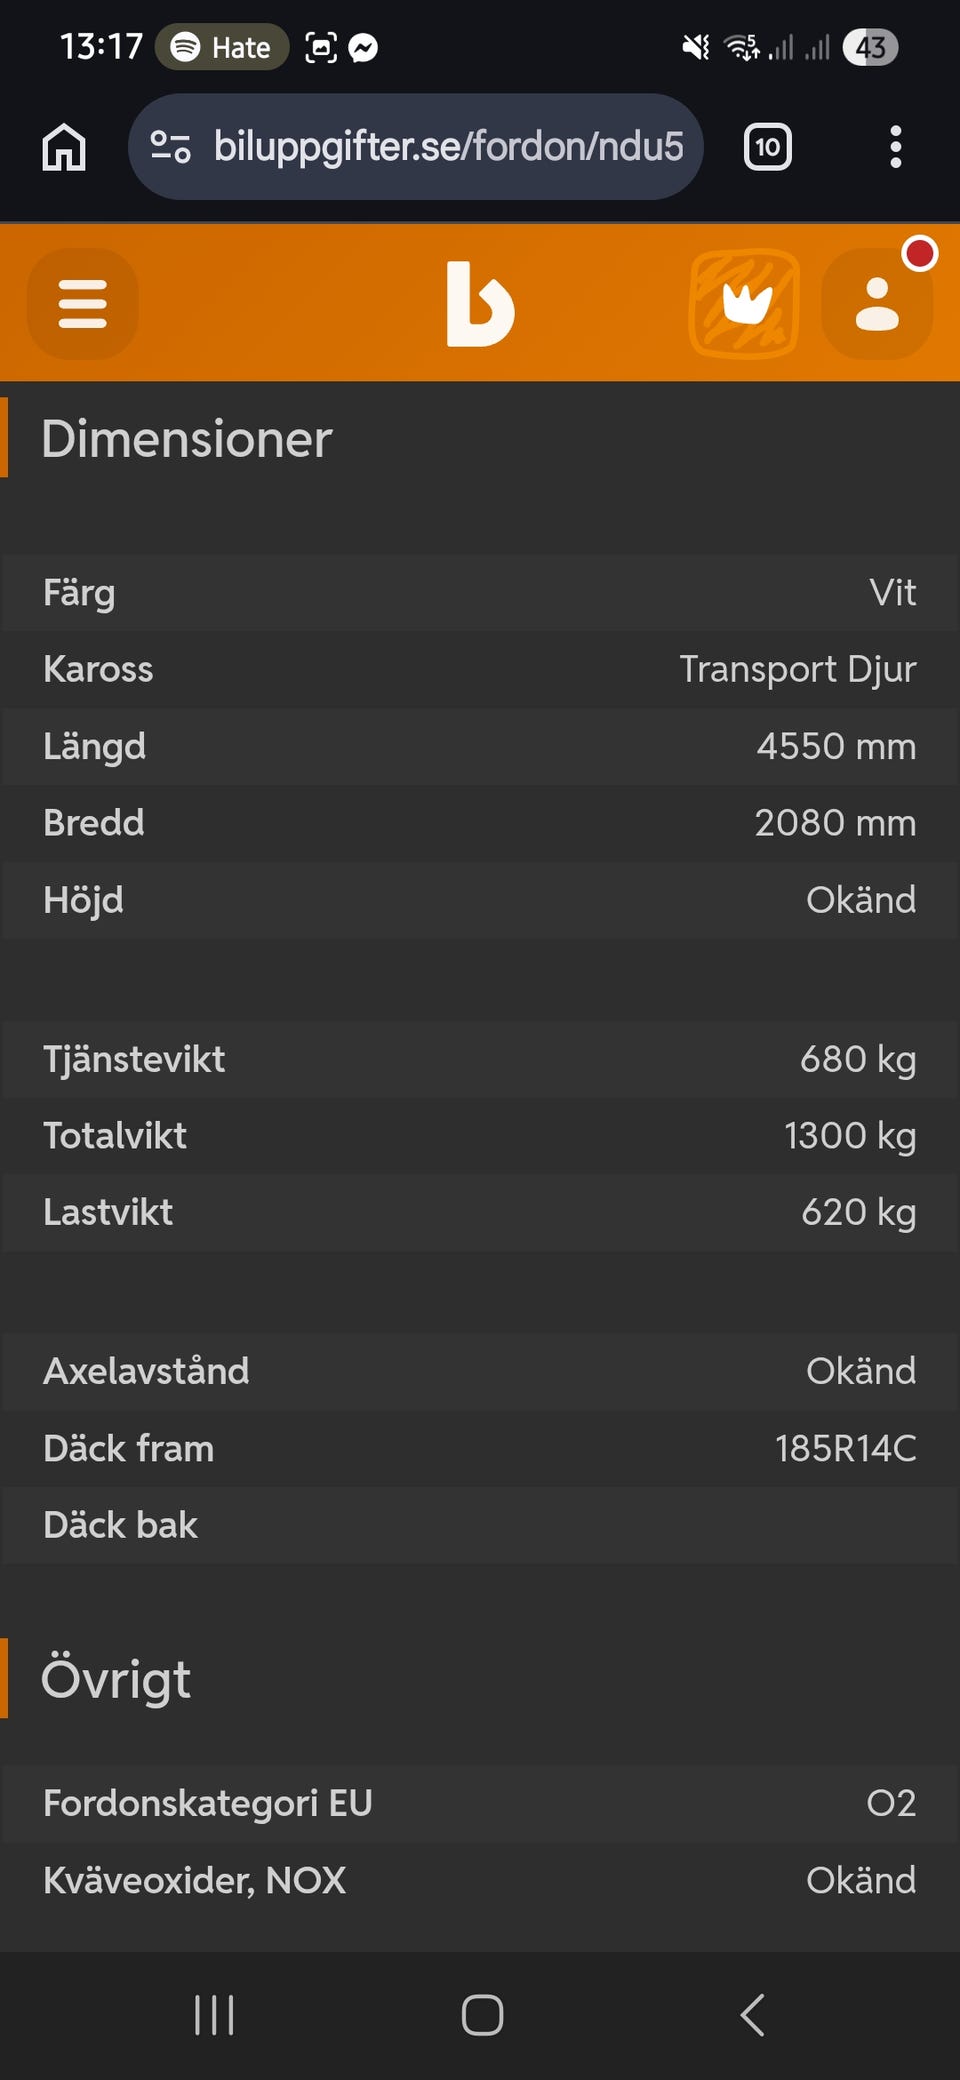This screenshot has height=2080, width=960.
Task: Tap the site settings icon in address bar
Action: click(170, 147)
